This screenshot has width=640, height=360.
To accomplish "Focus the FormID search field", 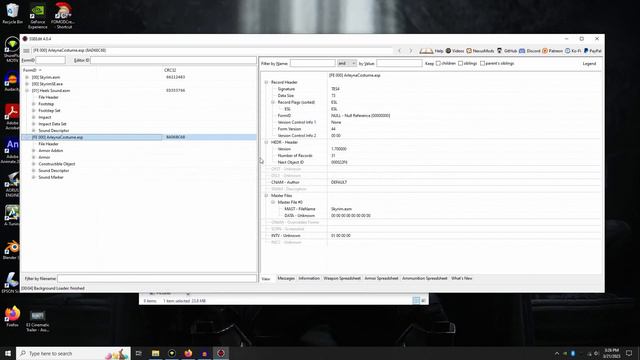I will coord(50,60).
